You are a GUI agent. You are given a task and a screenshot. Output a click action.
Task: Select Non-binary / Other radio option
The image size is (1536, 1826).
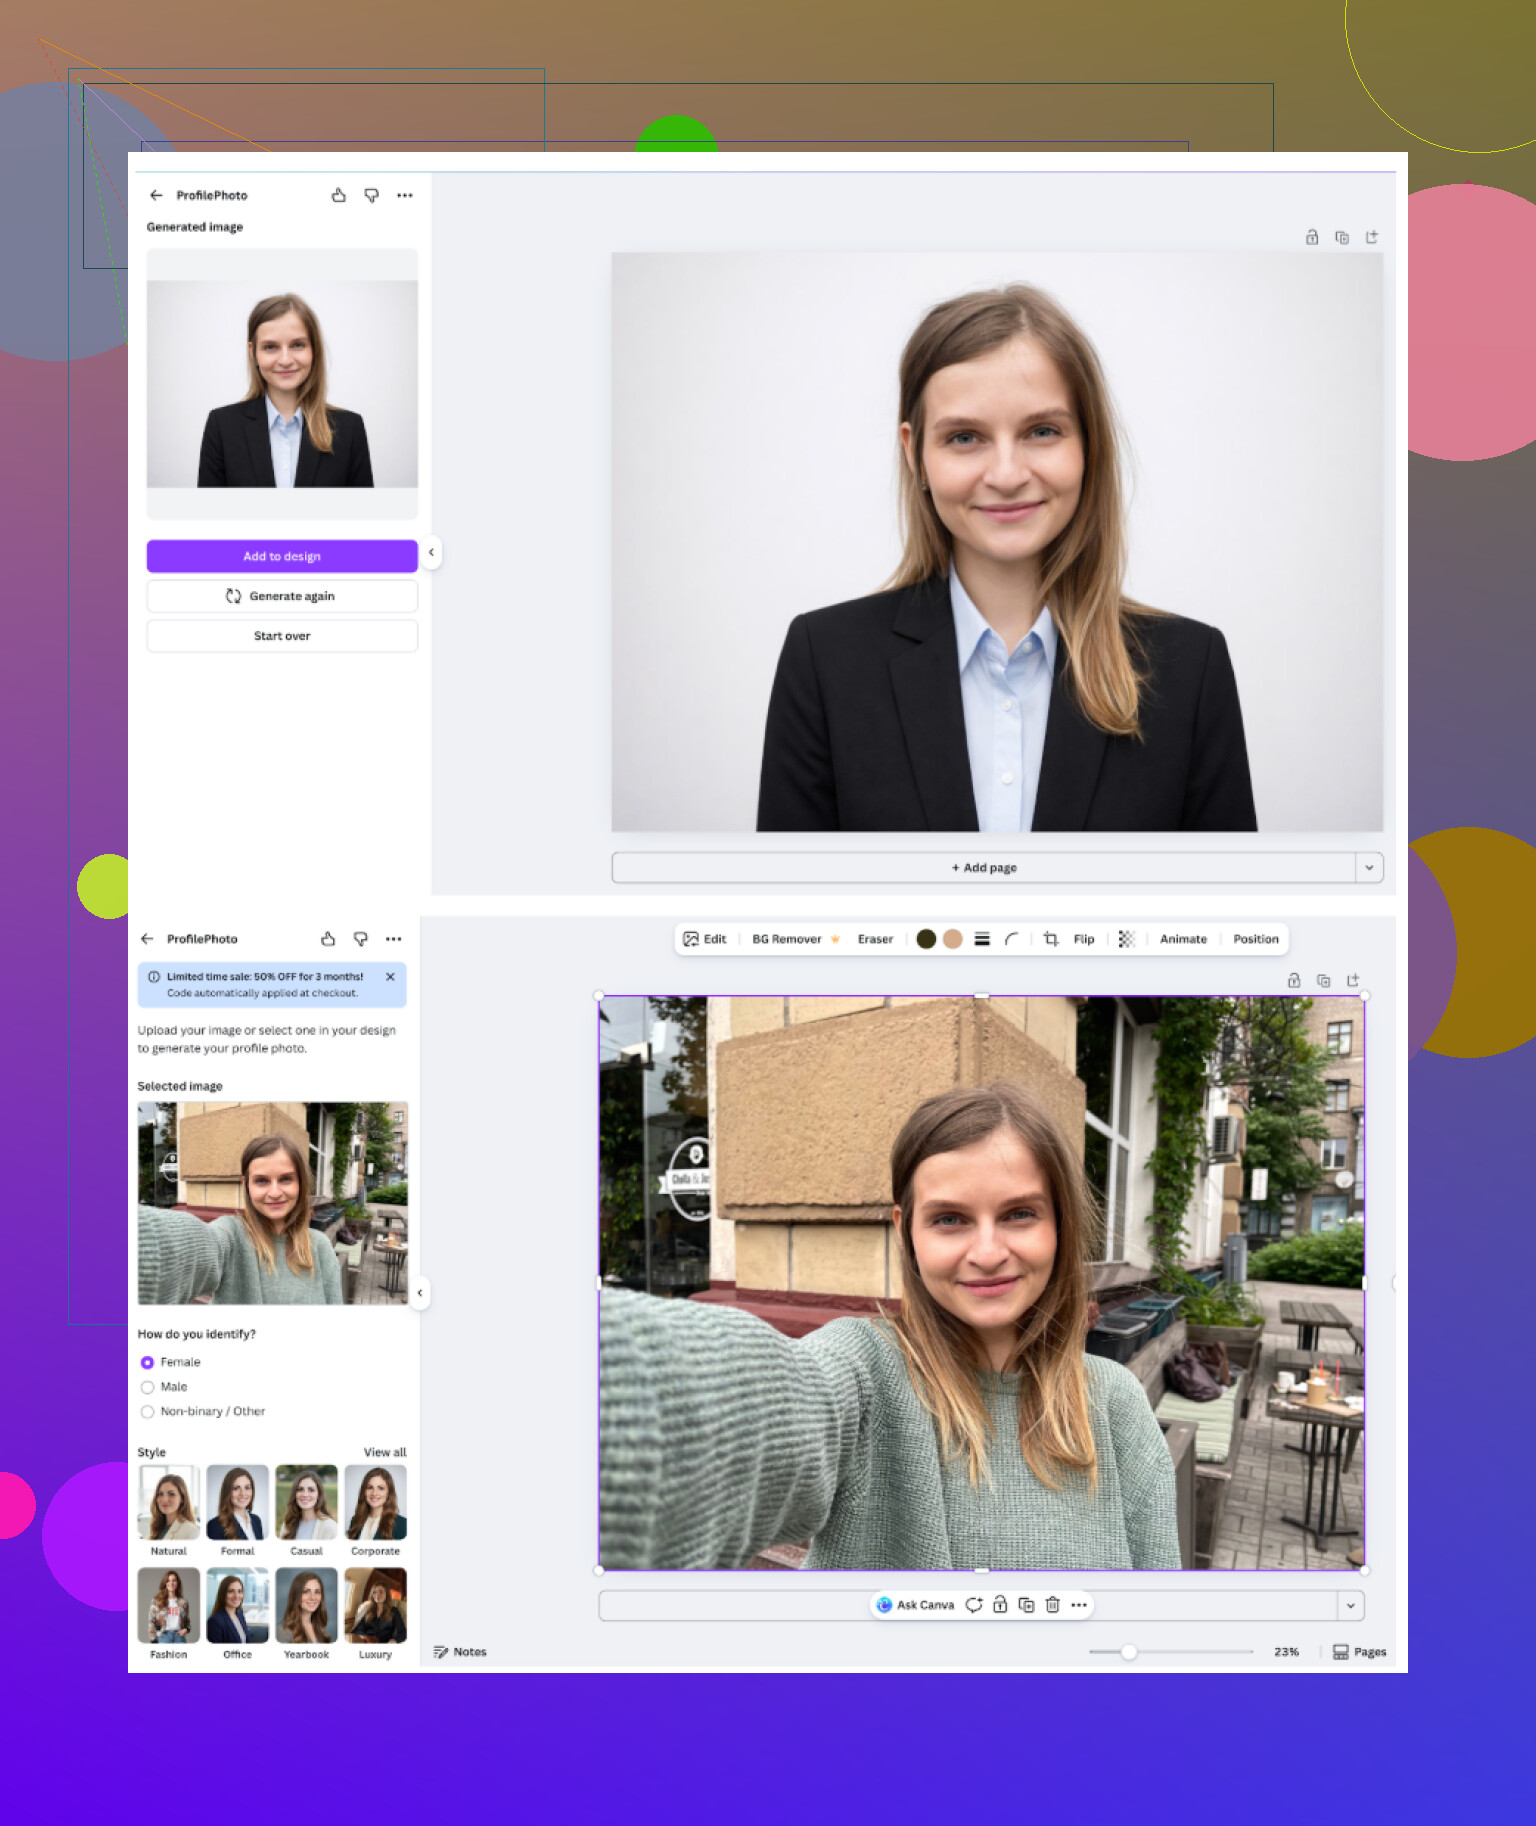click(x=148, y=1412)
